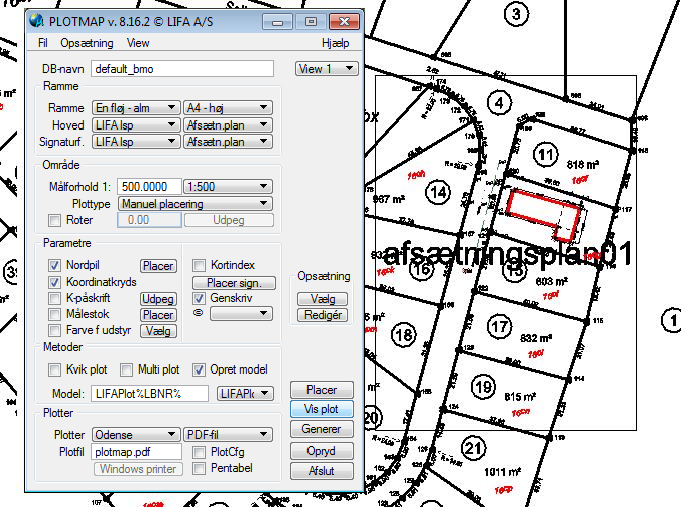Open the LIFAPlot model dropdown

pos(245,394)
